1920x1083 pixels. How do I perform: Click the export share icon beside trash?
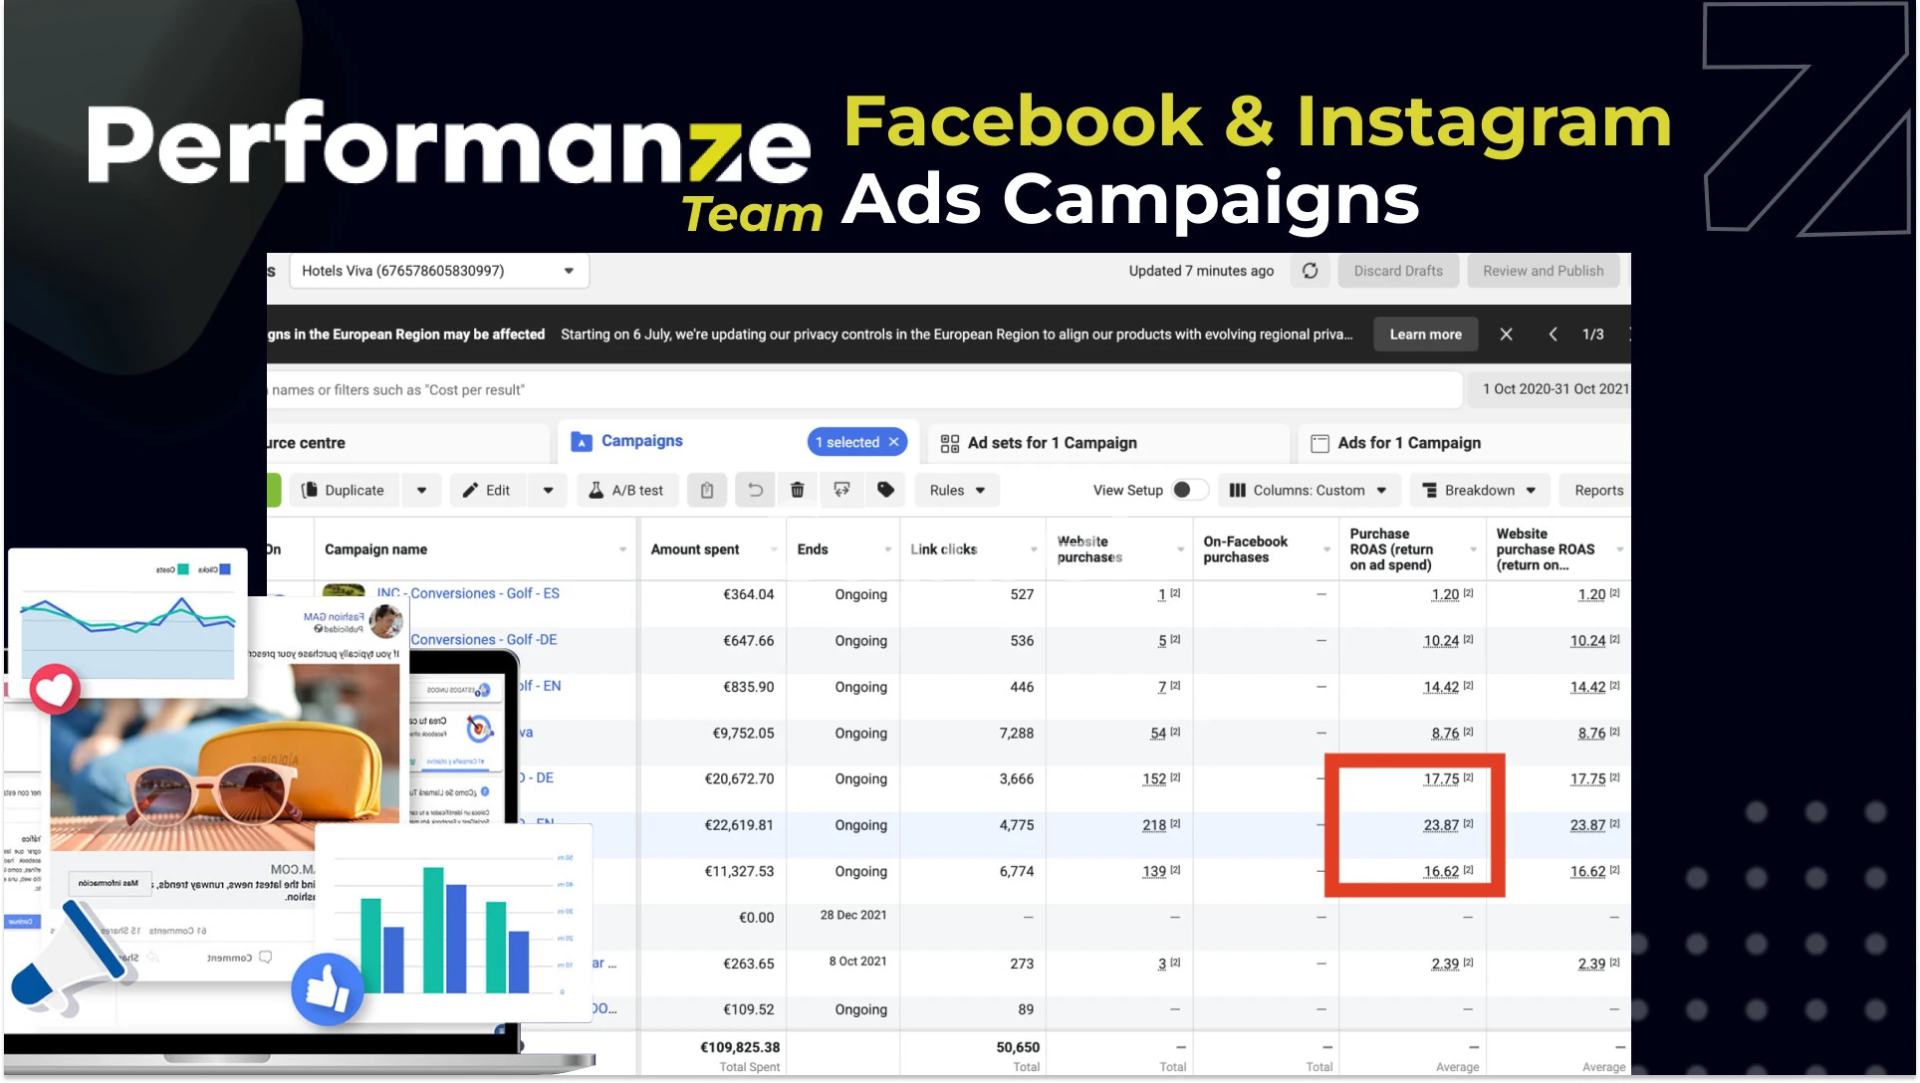(842, 490)
